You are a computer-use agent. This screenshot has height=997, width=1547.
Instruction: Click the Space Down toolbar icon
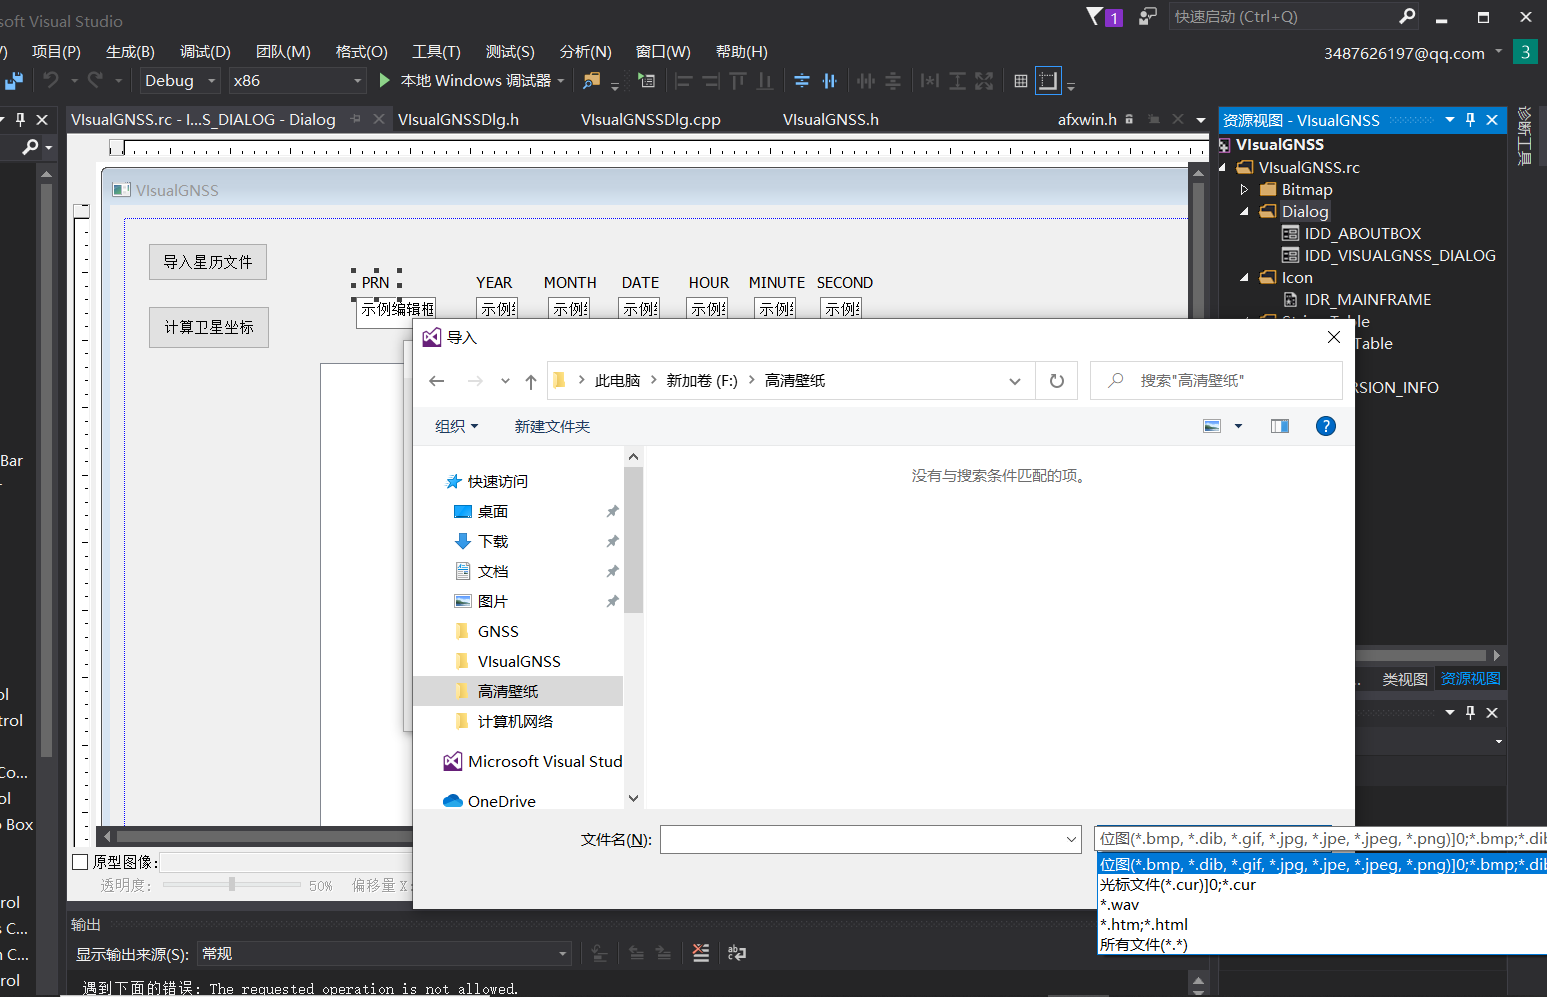[893, 81]
